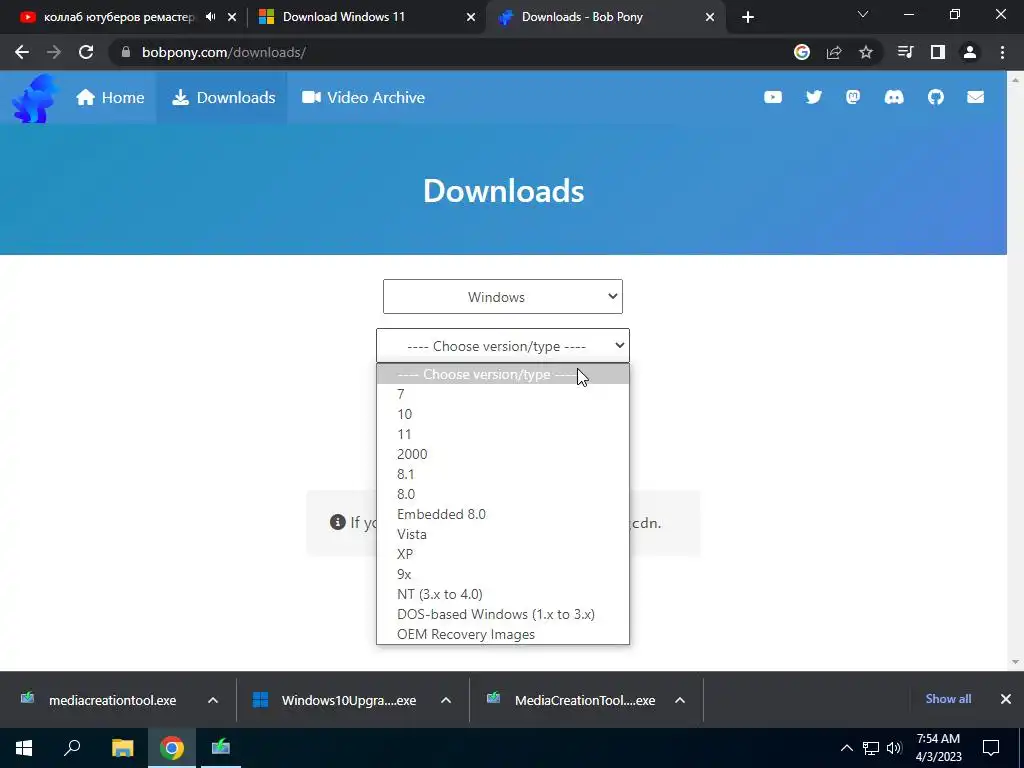Open the Mastodon social icon link
The image size is (1024, 768).
tap(853, 97)
